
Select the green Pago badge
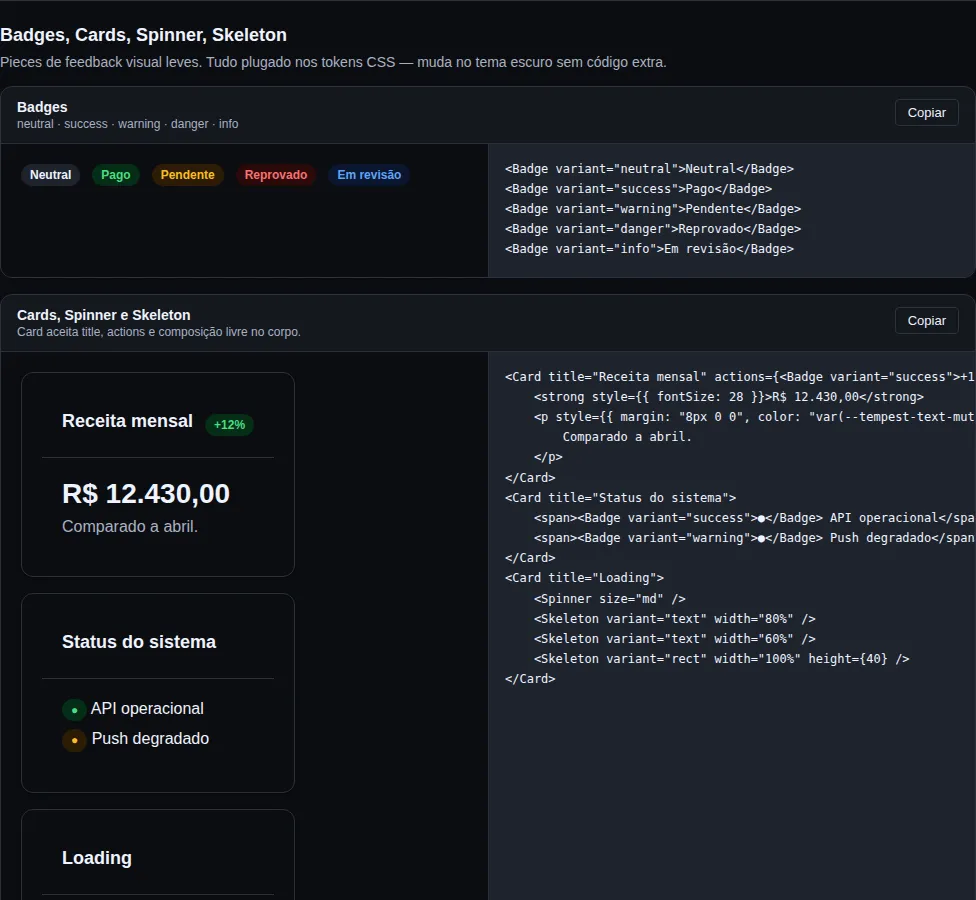point(116,175)
